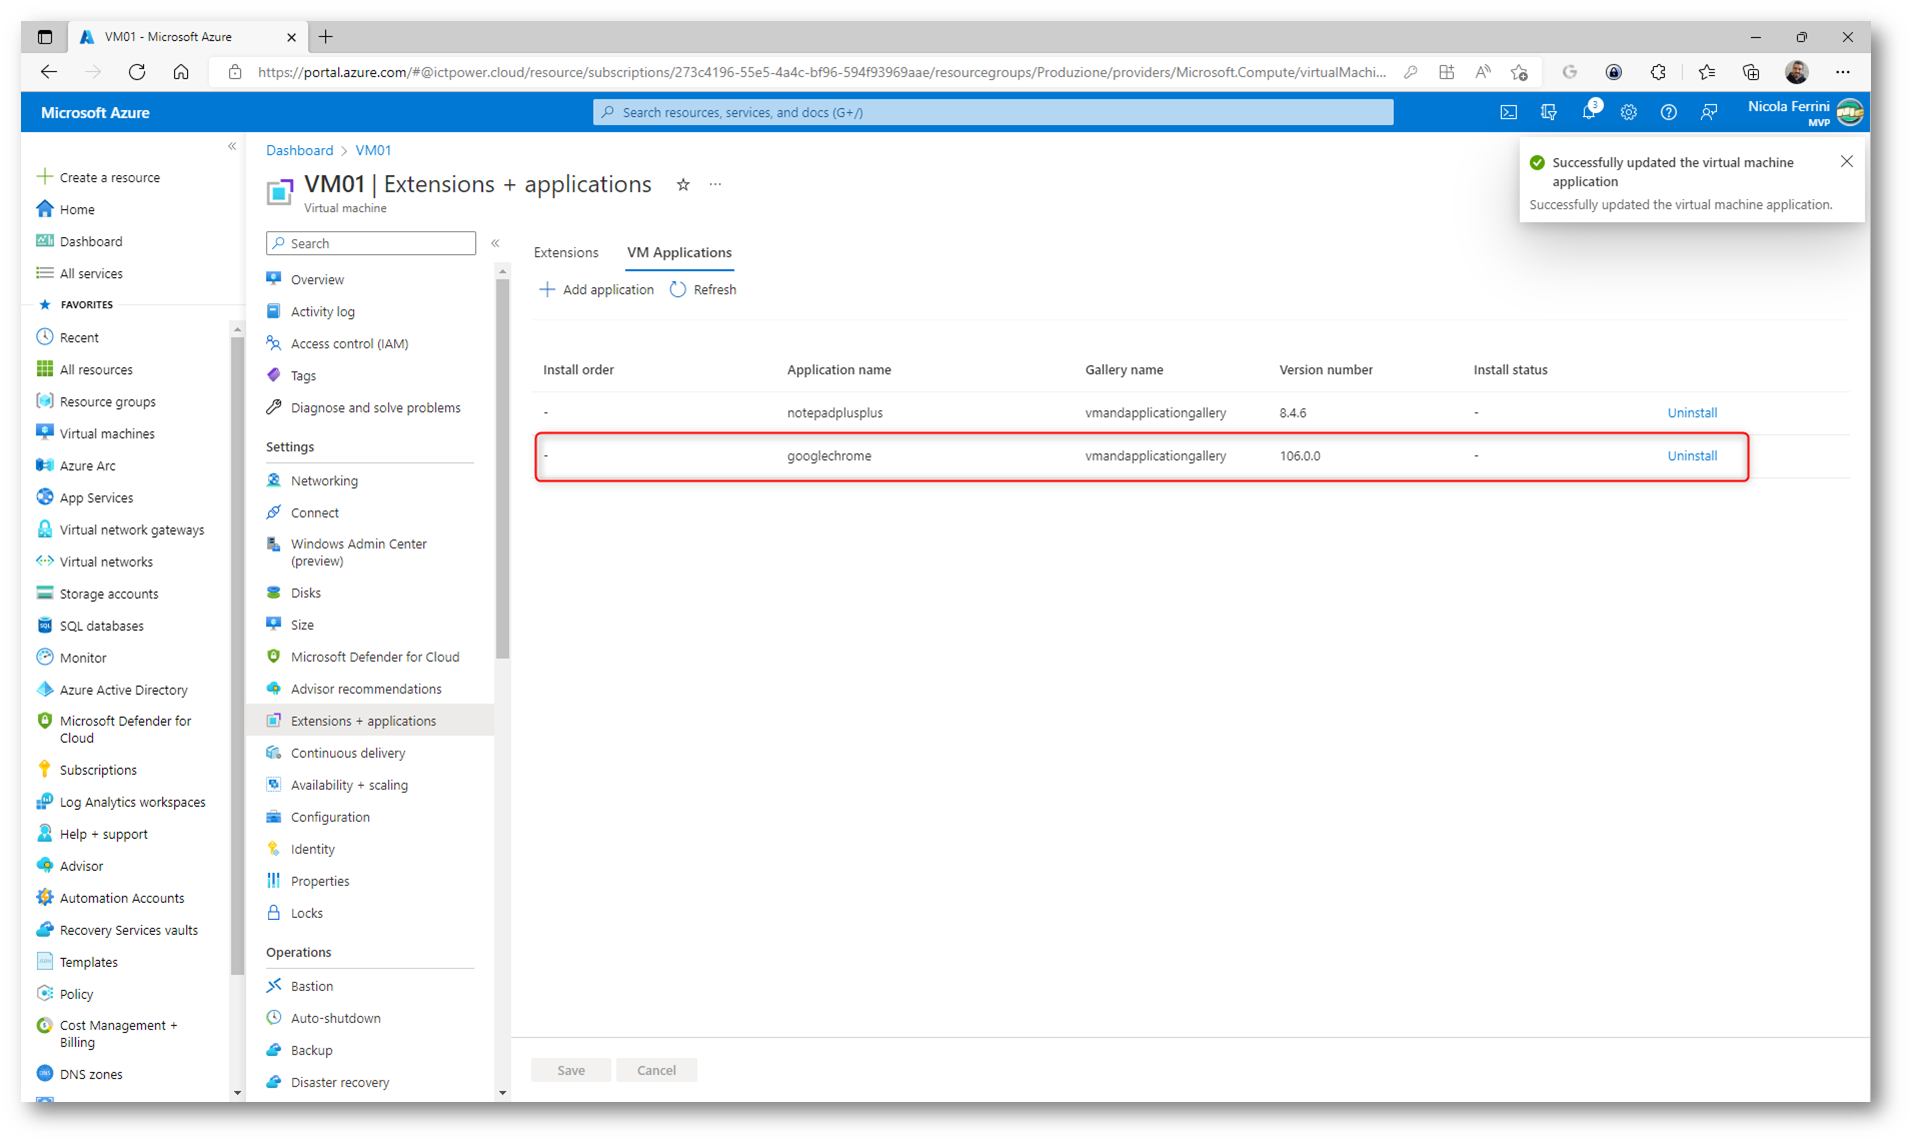Open browser Settings and more menu
Screen dimensions: 1913x1144
tap(1842, 72)
